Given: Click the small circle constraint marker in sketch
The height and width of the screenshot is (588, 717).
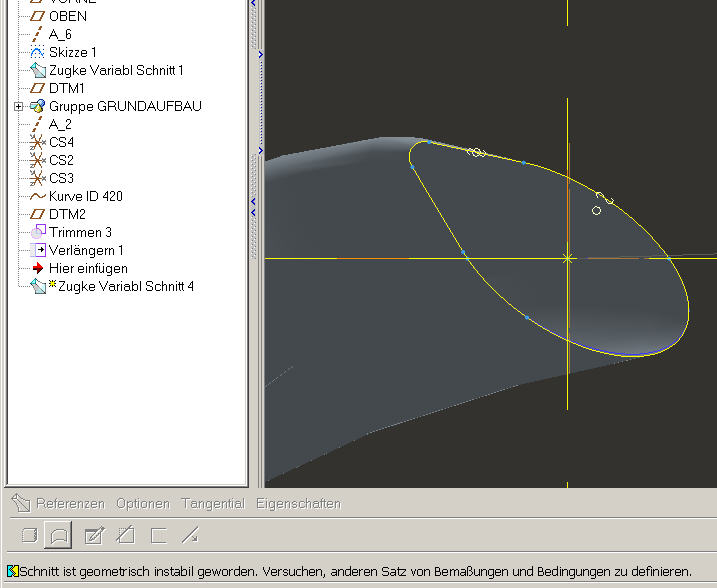Looking at the screenshot, I should (596, 210).
